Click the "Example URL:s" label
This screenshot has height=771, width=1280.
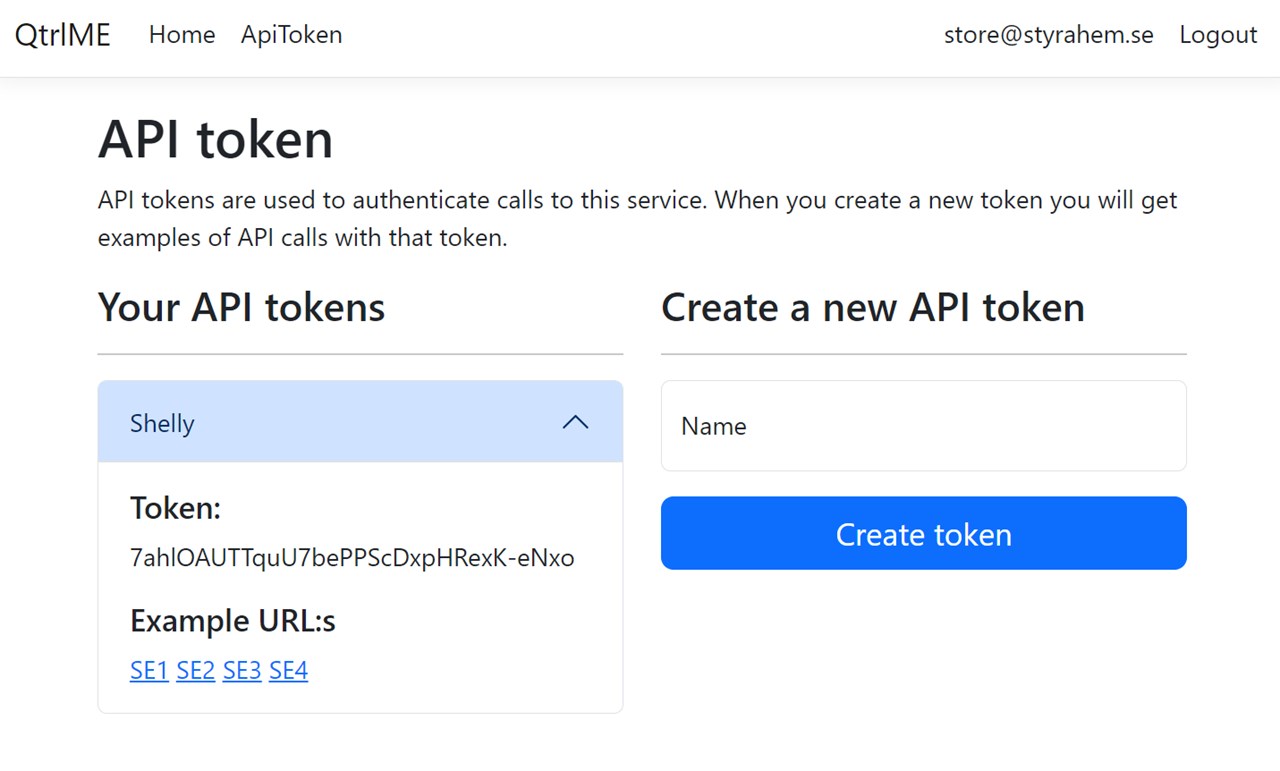click(232, 621)
